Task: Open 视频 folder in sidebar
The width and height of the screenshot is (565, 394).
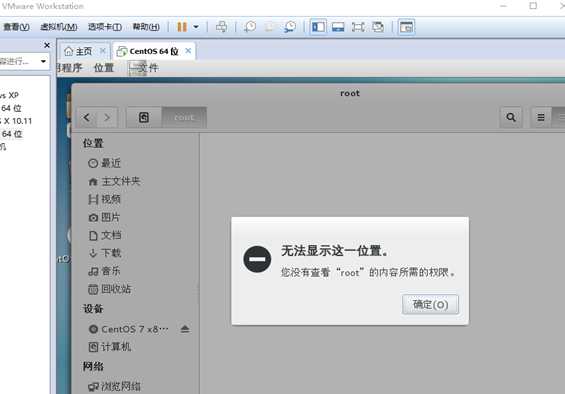Action: click(104, 199)
